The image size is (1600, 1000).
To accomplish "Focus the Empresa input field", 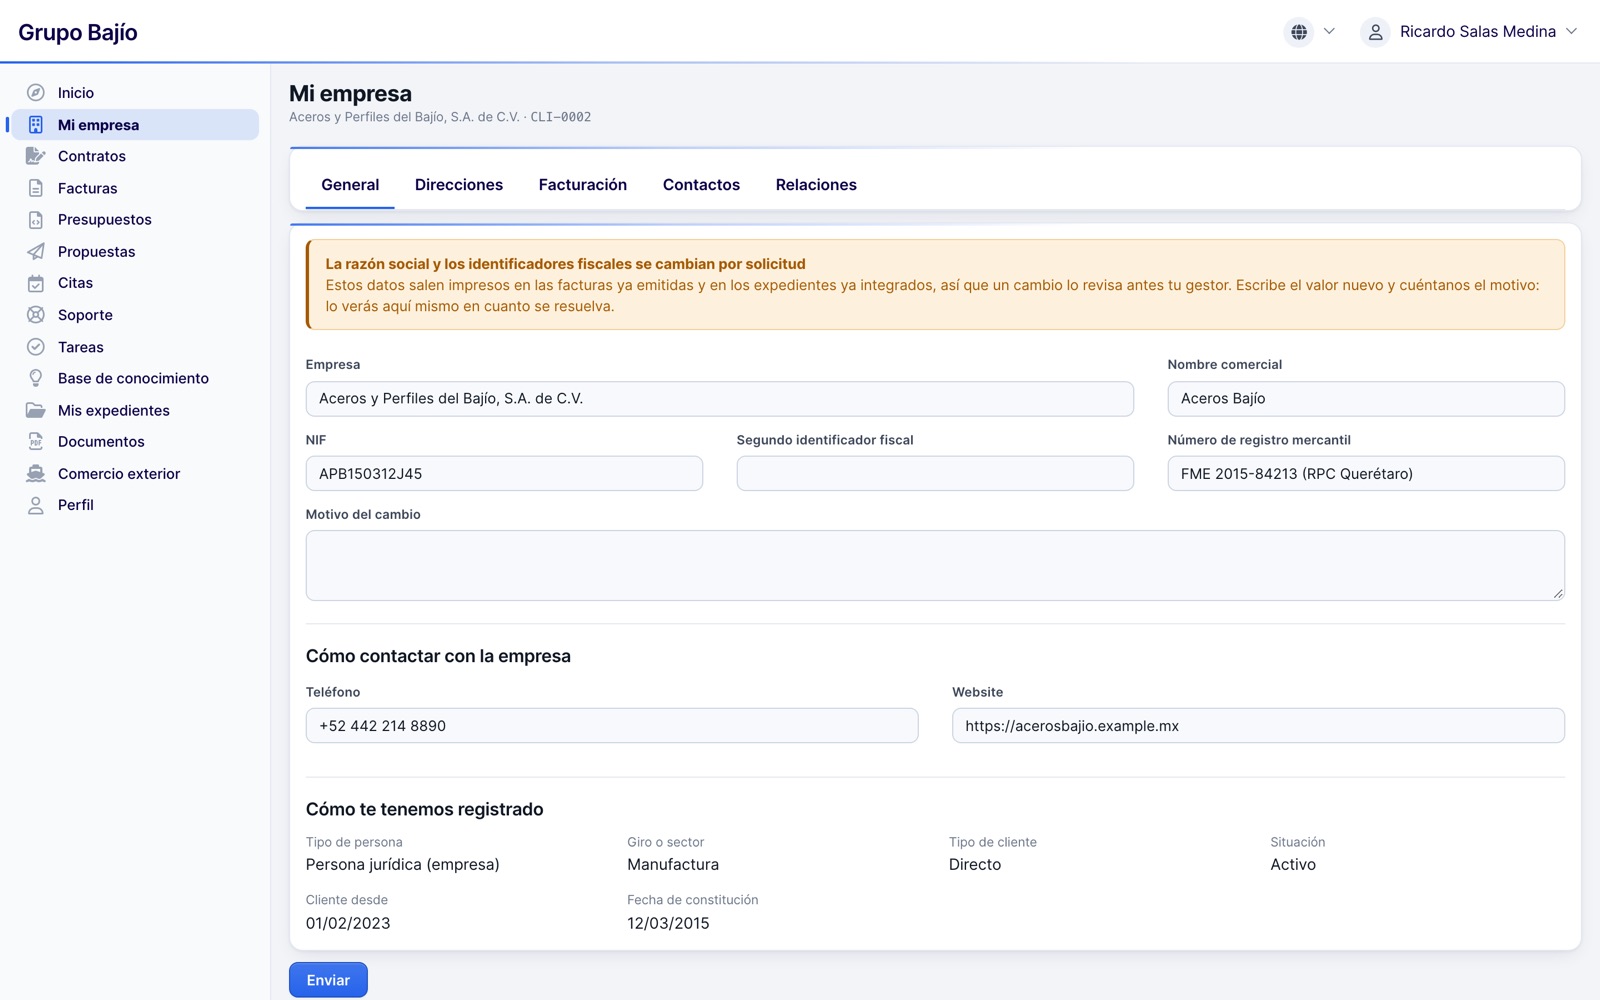I will coord(720,399).
